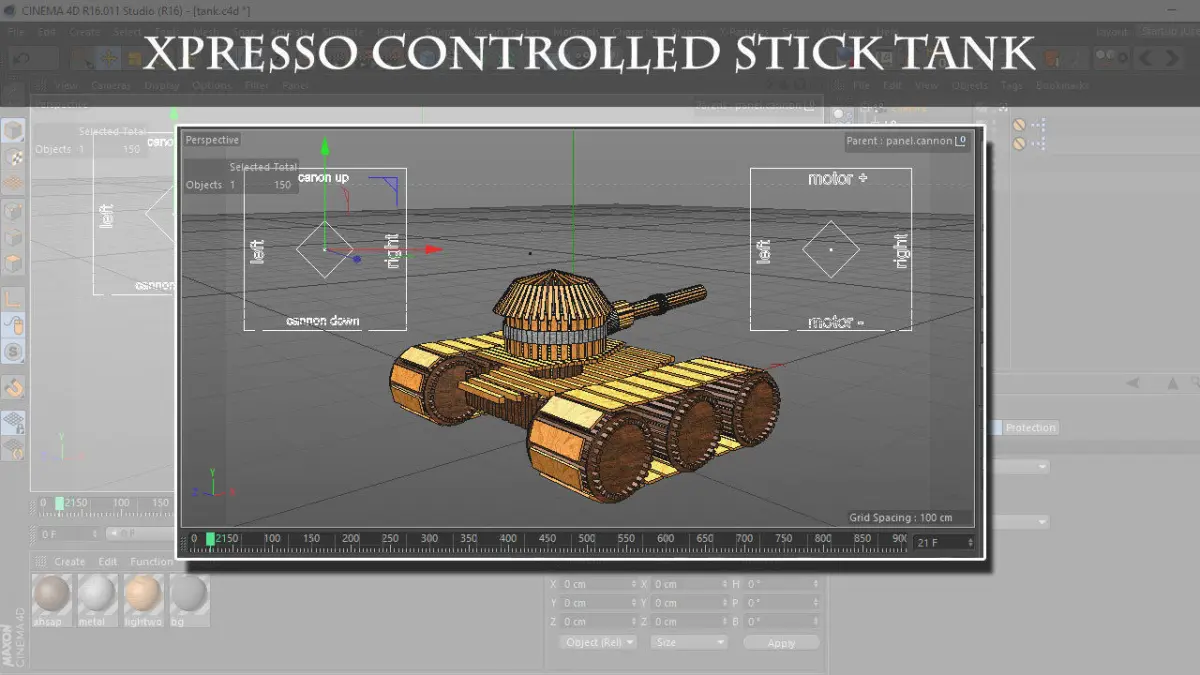
Task: Toggle the Enable Snap magnet icon
Action: (x=13, y=386)
